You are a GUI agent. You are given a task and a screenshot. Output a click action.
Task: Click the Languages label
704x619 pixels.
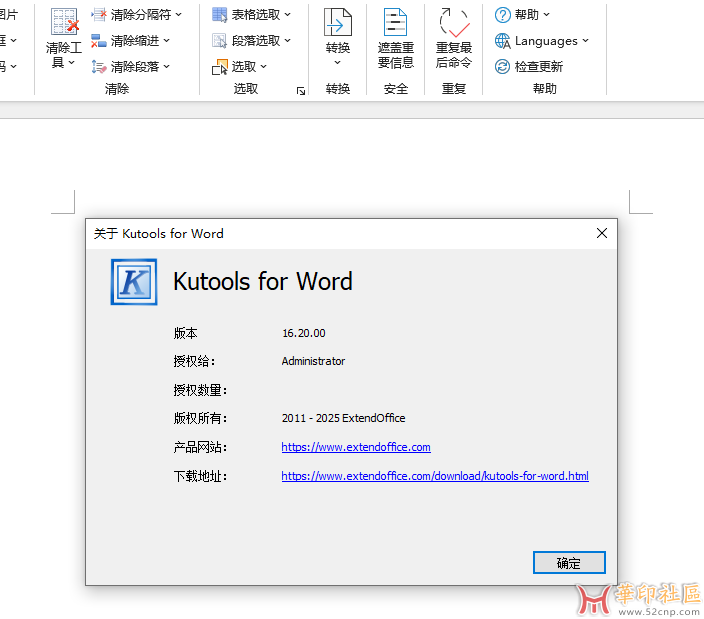(x=546, y=41)
